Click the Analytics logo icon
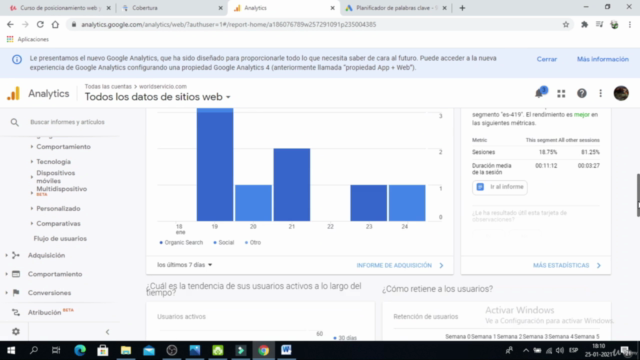This screenshot has width=640, height=360. click(x=13, y=93)
